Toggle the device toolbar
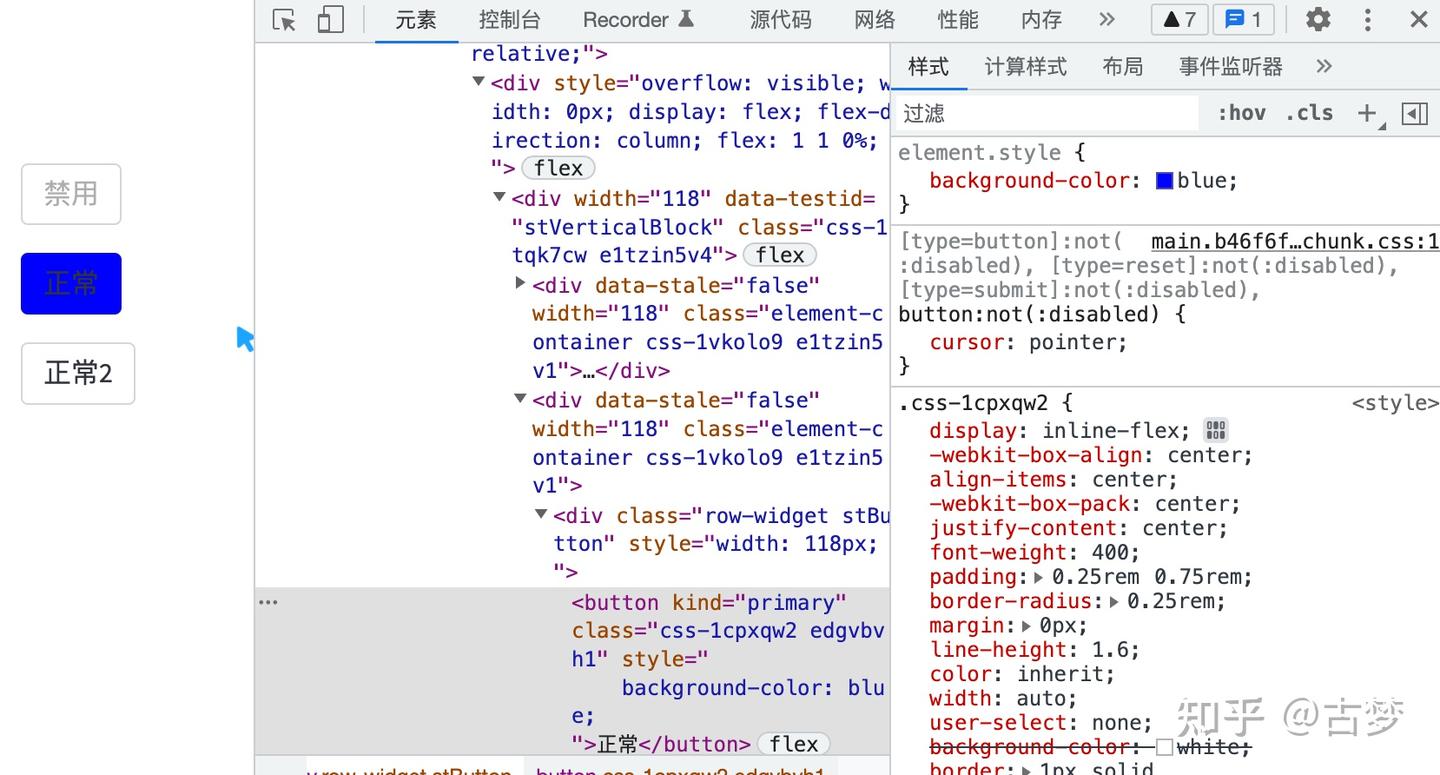The image size is (1440, 775). coord(330,19)
